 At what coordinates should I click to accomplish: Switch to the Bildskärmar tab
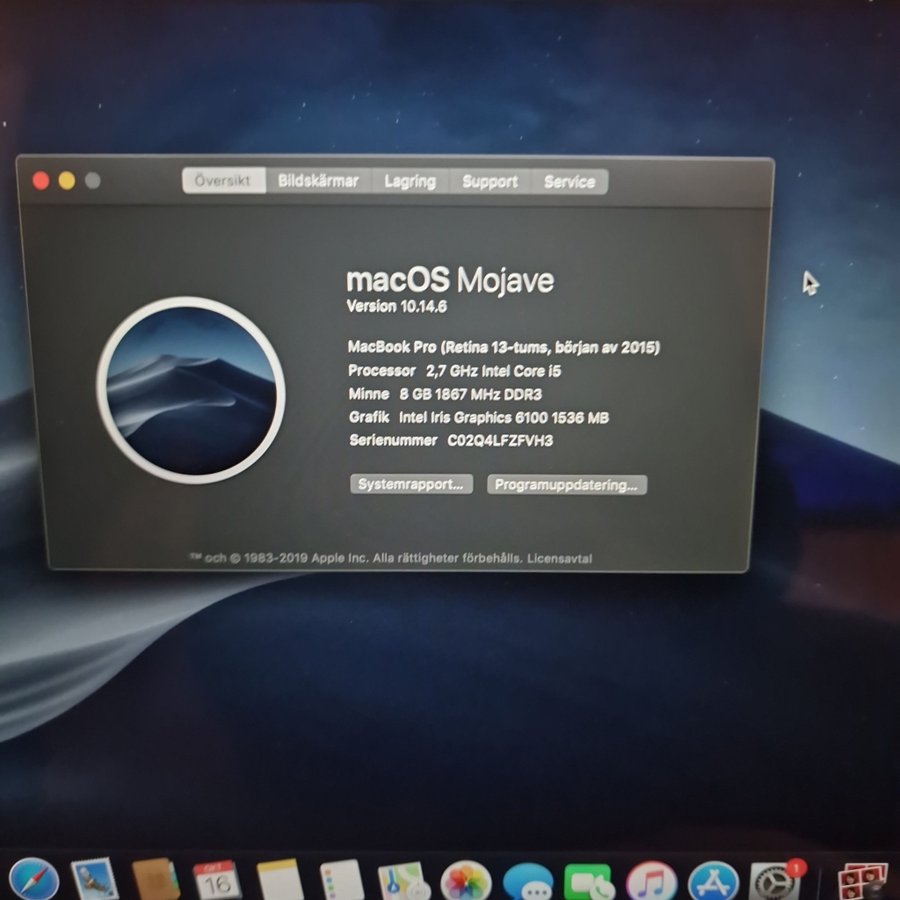pos(318,181)
